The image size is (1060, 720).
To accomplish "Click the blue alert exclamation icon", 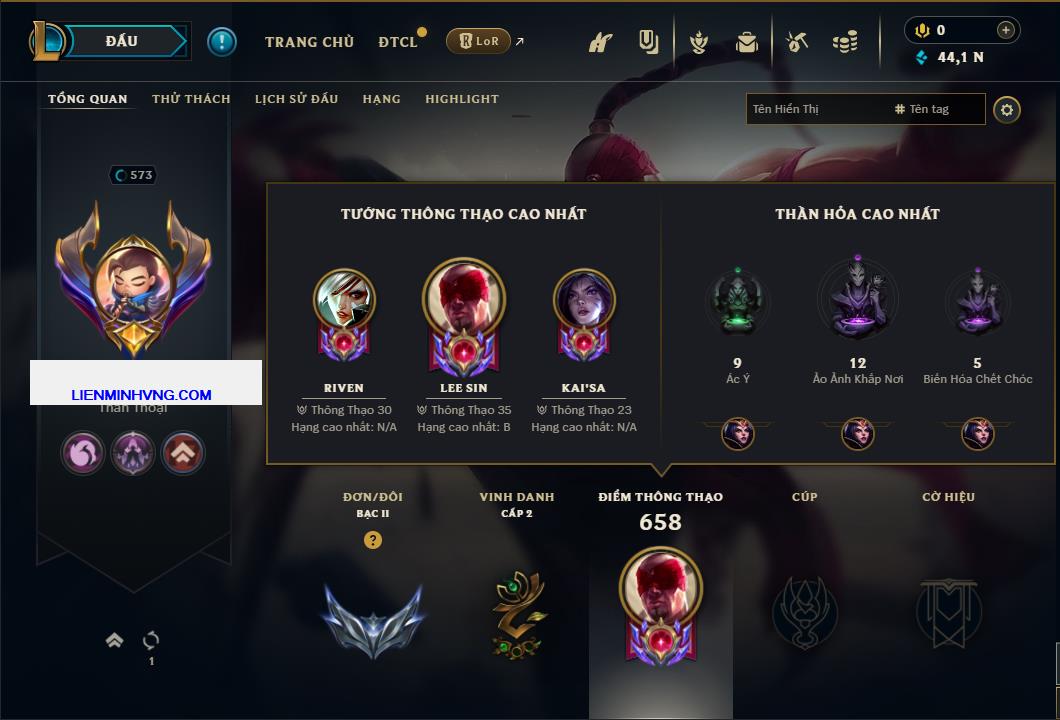I will coord(222,42).
